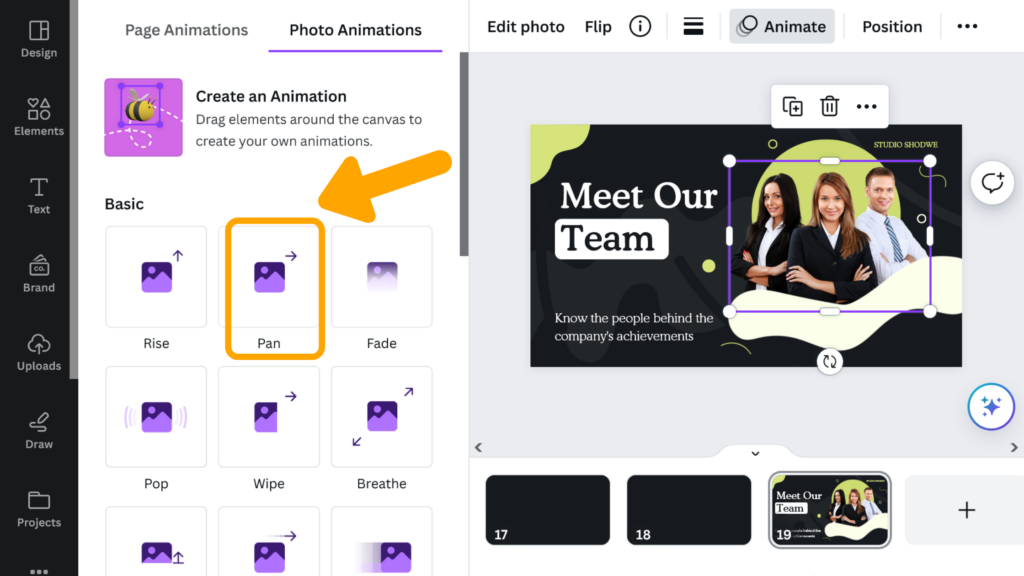The image size is (1024, 576).
Task: Switch to the Photo Animations tab
Action: click(355, 30)
